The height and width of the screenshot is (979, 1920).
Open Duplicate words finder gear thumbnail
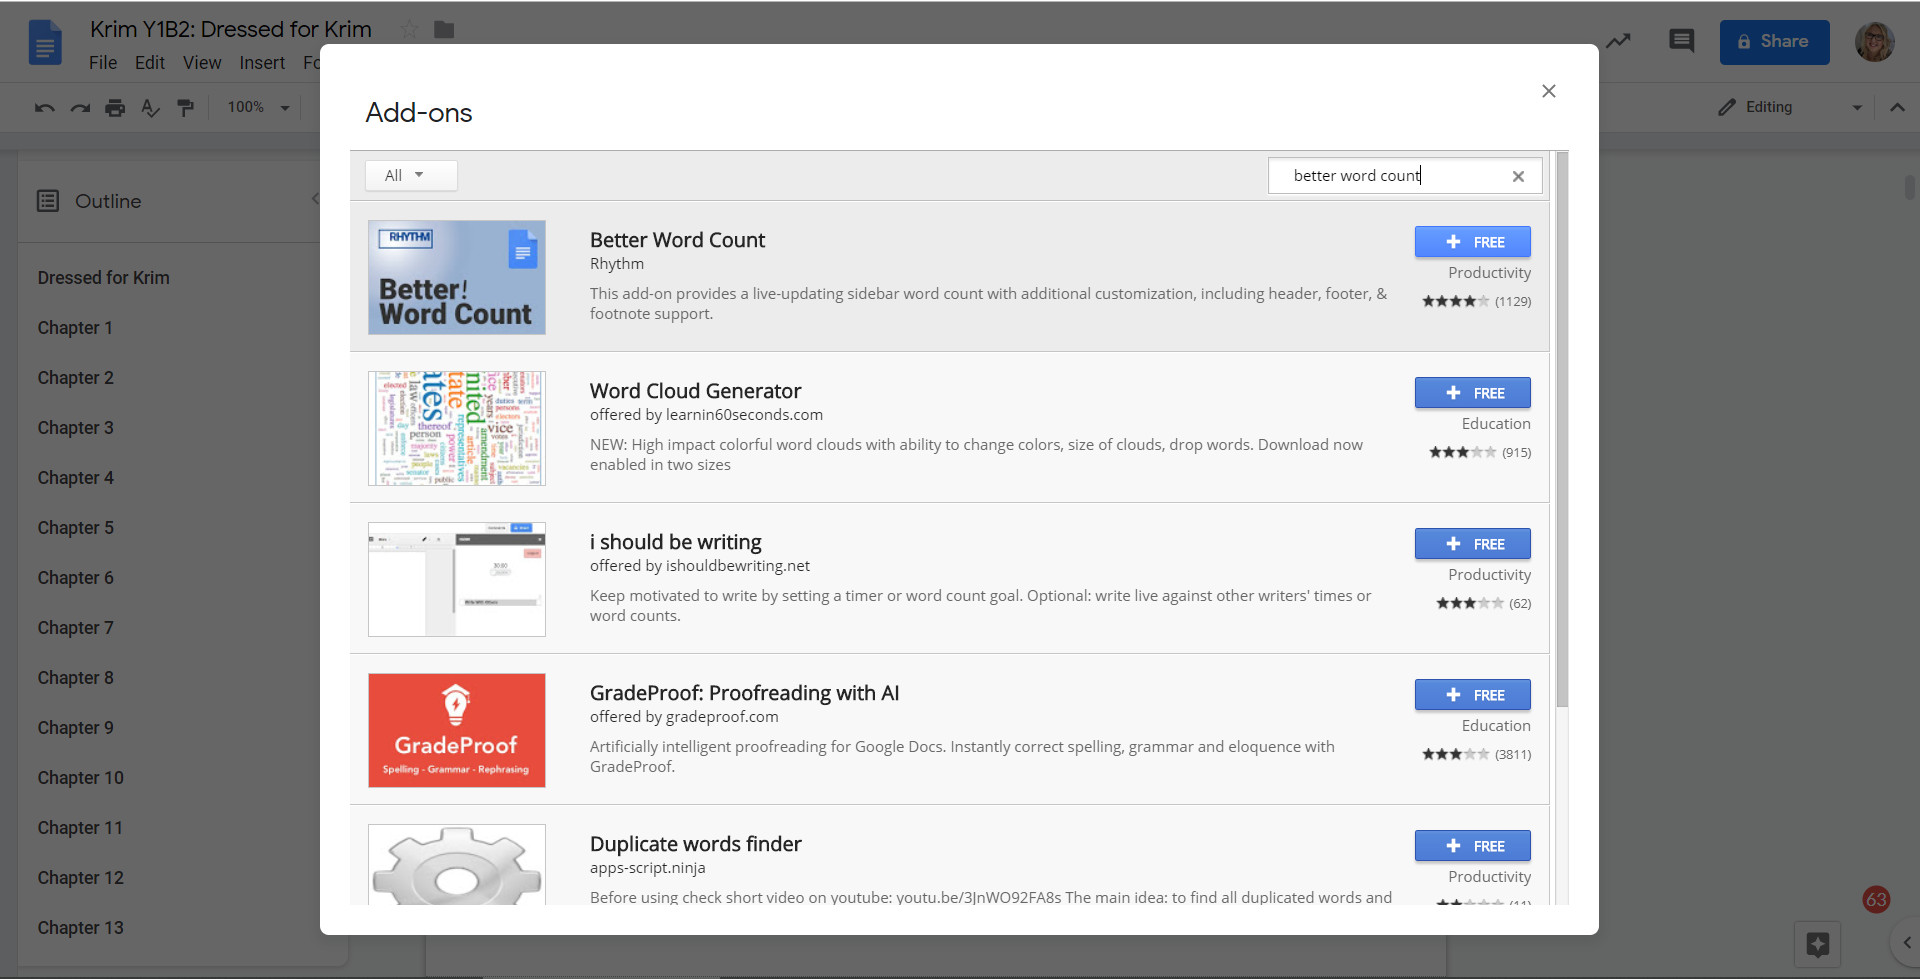[457, 865]
